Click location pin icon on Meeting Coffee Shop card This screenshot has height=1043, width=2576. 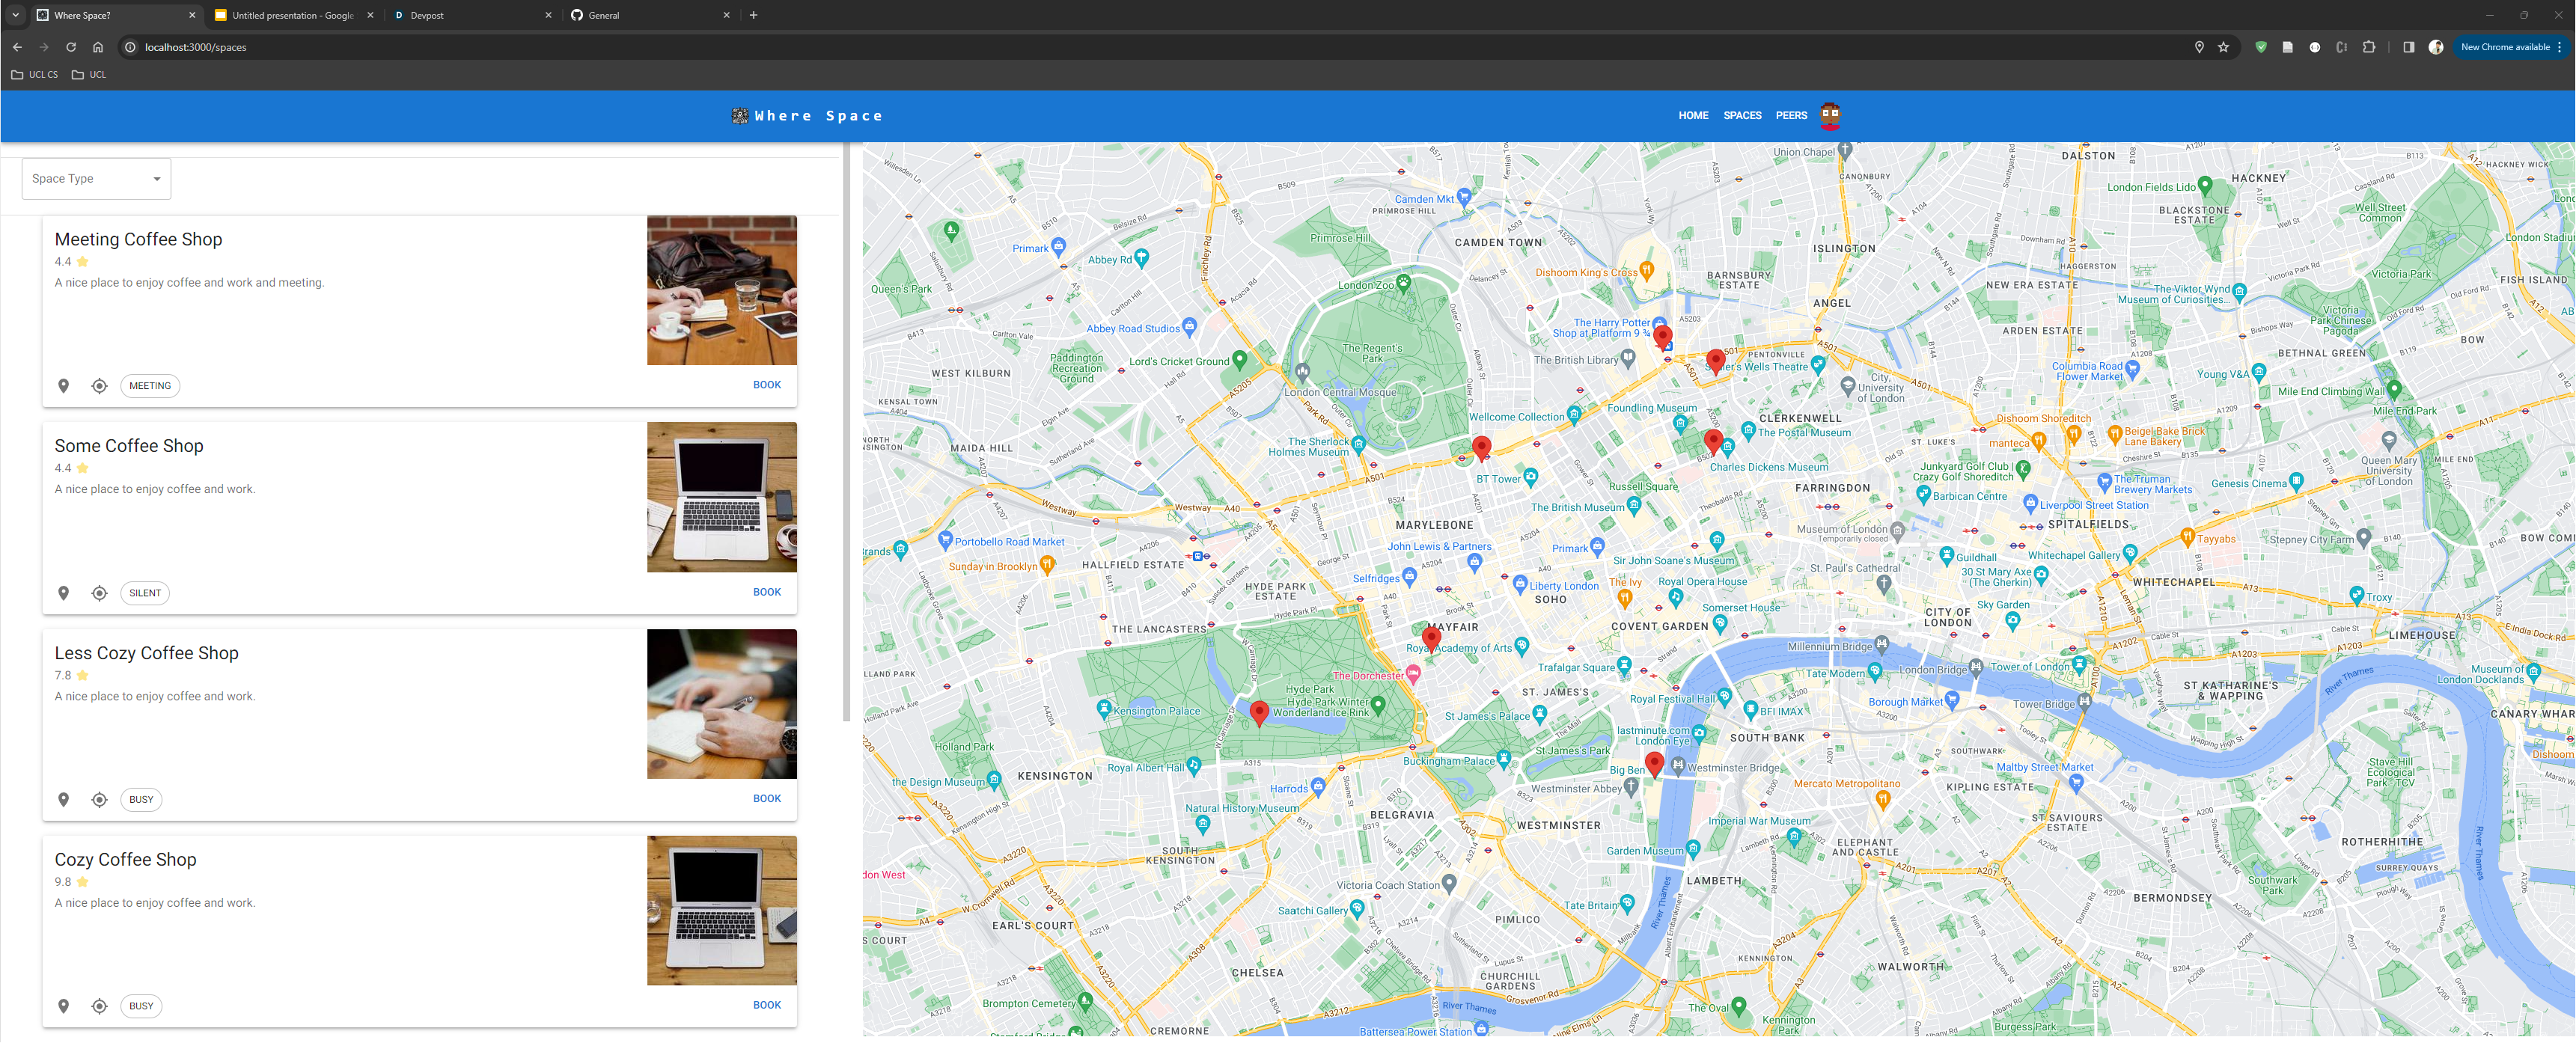[63, 386]
